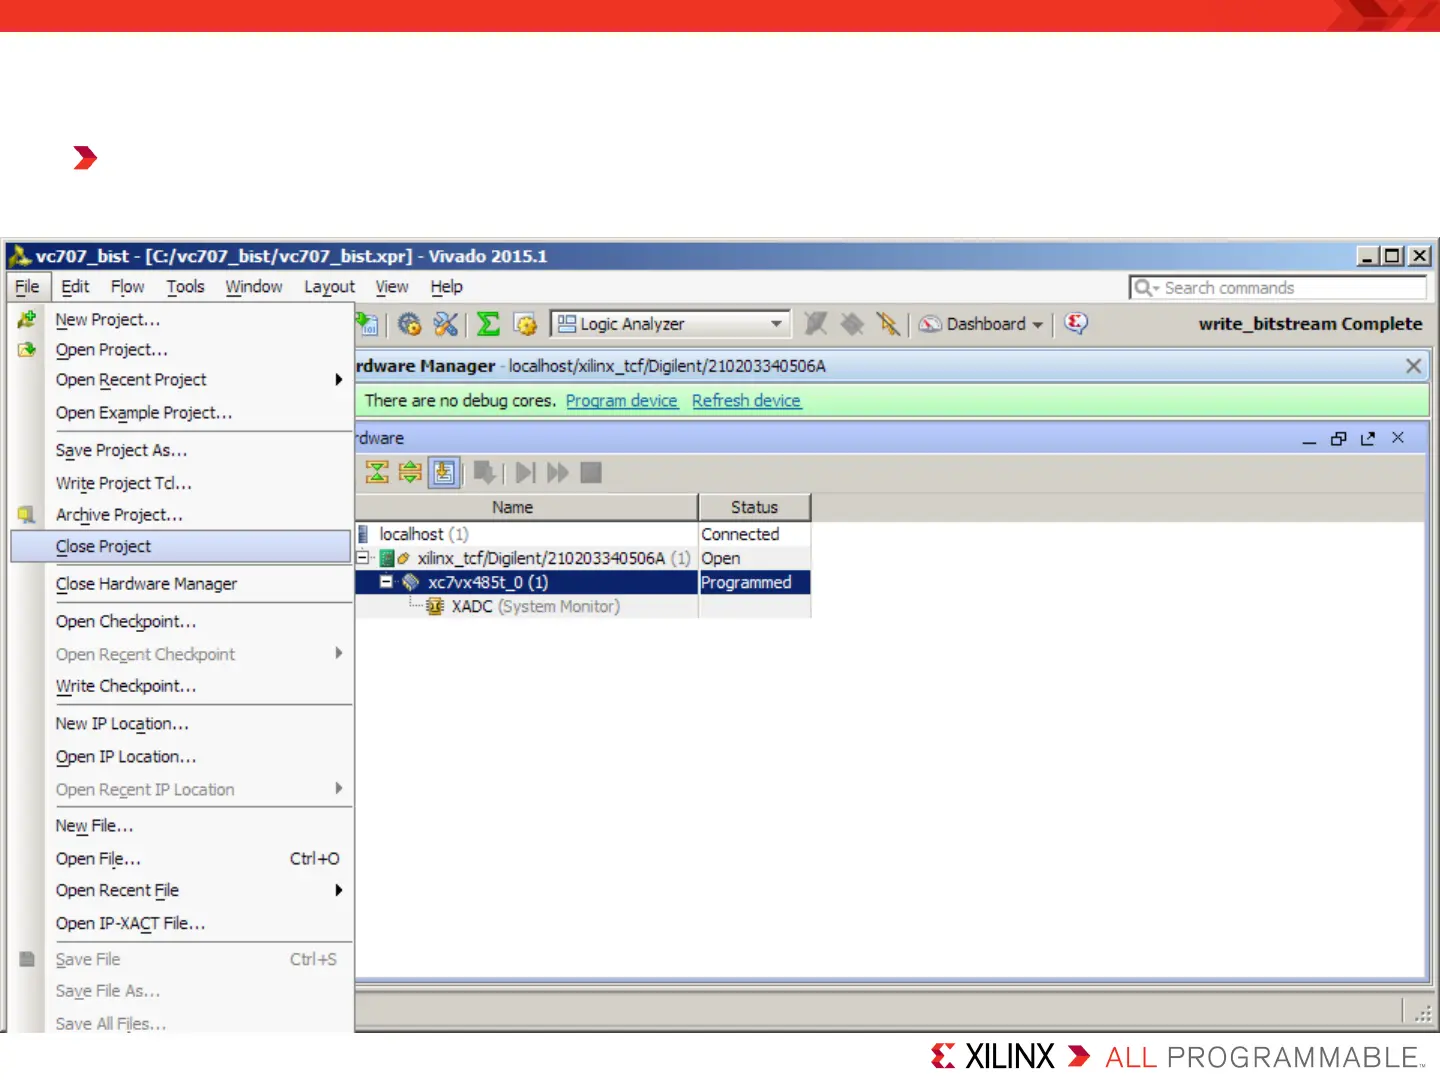Expand Open Recent File submenu
1440x1080 pixels.
point(339,890)
